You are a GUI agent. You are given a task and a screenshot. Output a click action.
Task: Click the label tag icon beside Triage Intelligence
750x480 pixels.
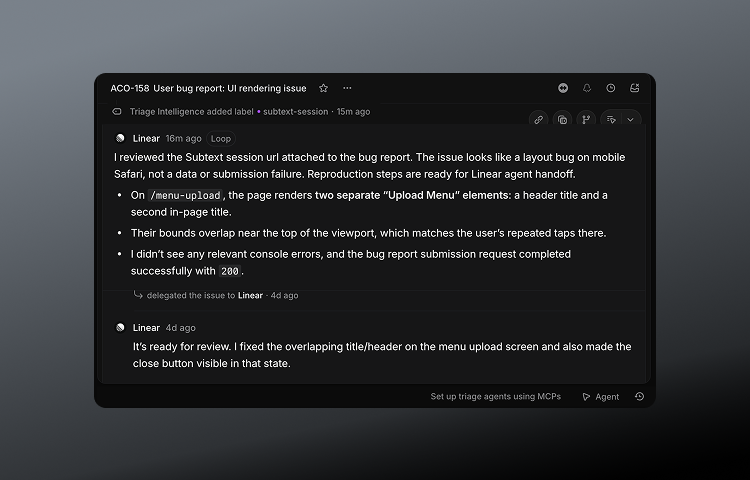tap(117, 111)
